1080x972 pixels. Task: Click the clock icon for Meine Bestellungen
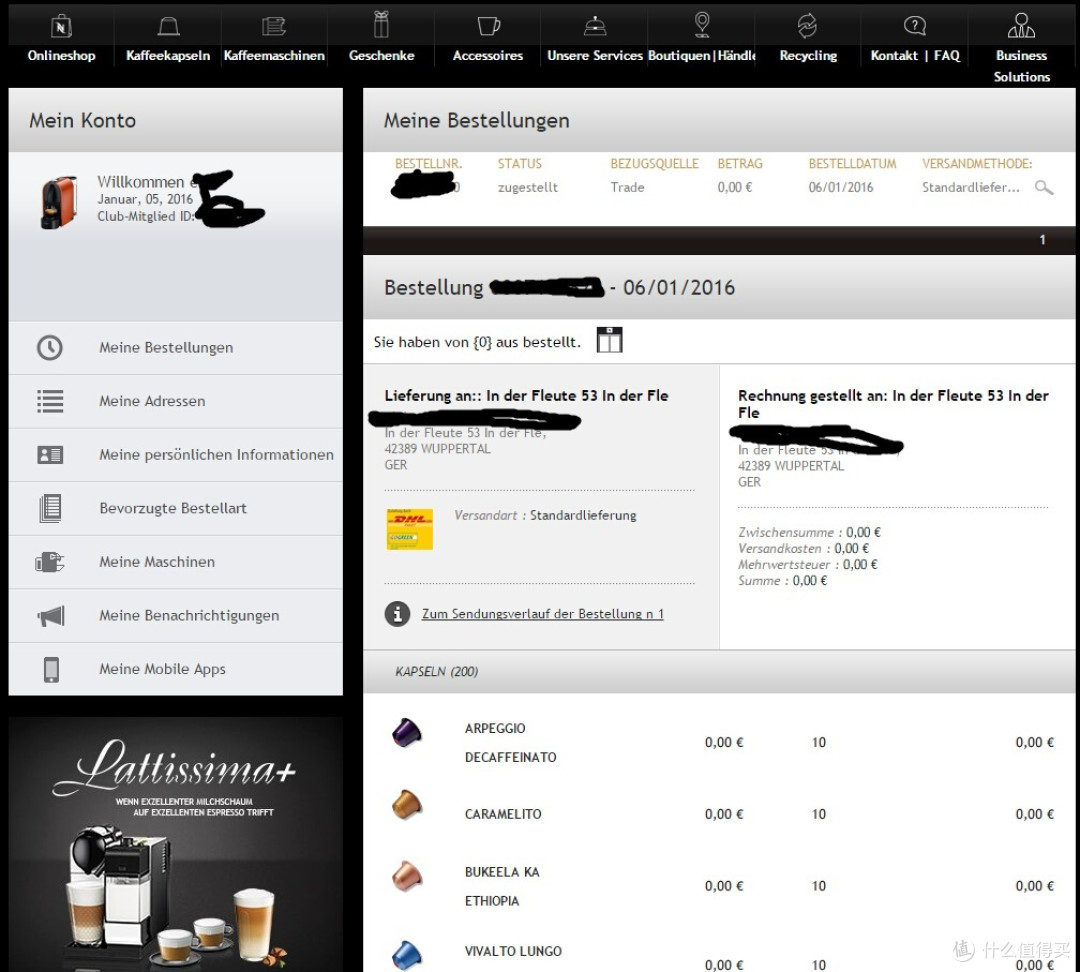(50, 347)
